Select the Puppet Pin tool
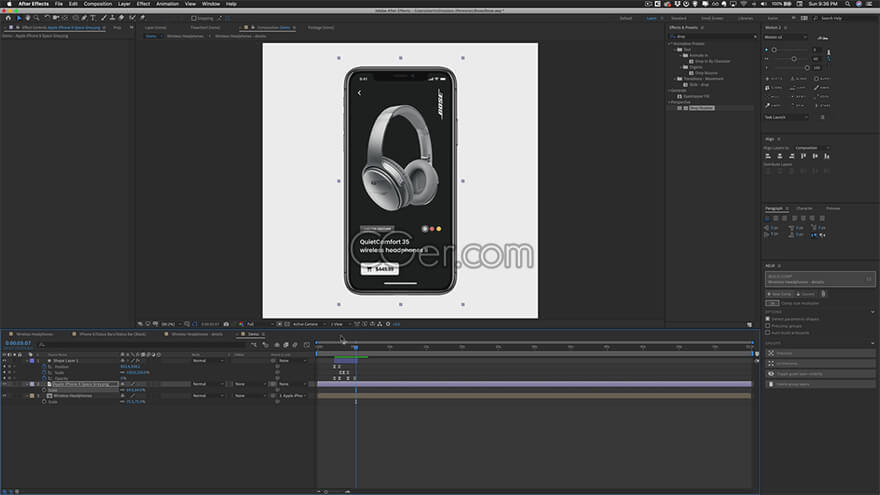This screenshot has height=495, width=880. point(142,18)
